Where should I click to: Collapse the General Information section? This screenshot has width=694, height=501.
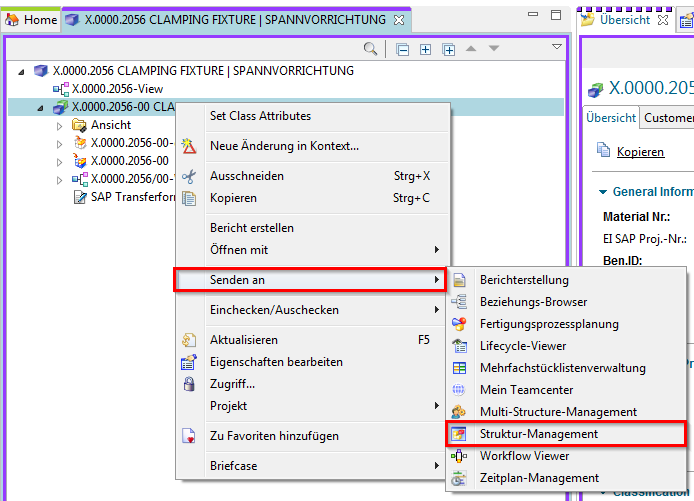(603, 192)
